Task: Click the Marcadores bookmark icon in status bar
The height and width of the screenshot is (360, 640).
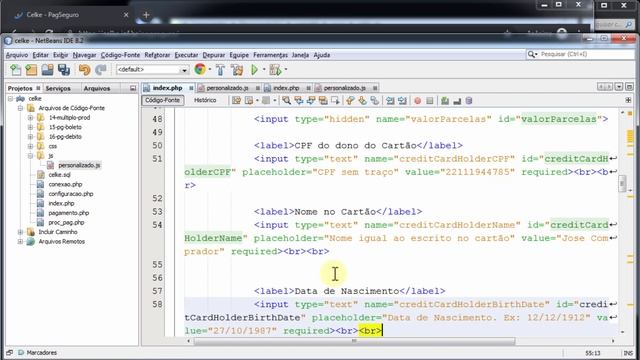Action: [x=21, y=352]
